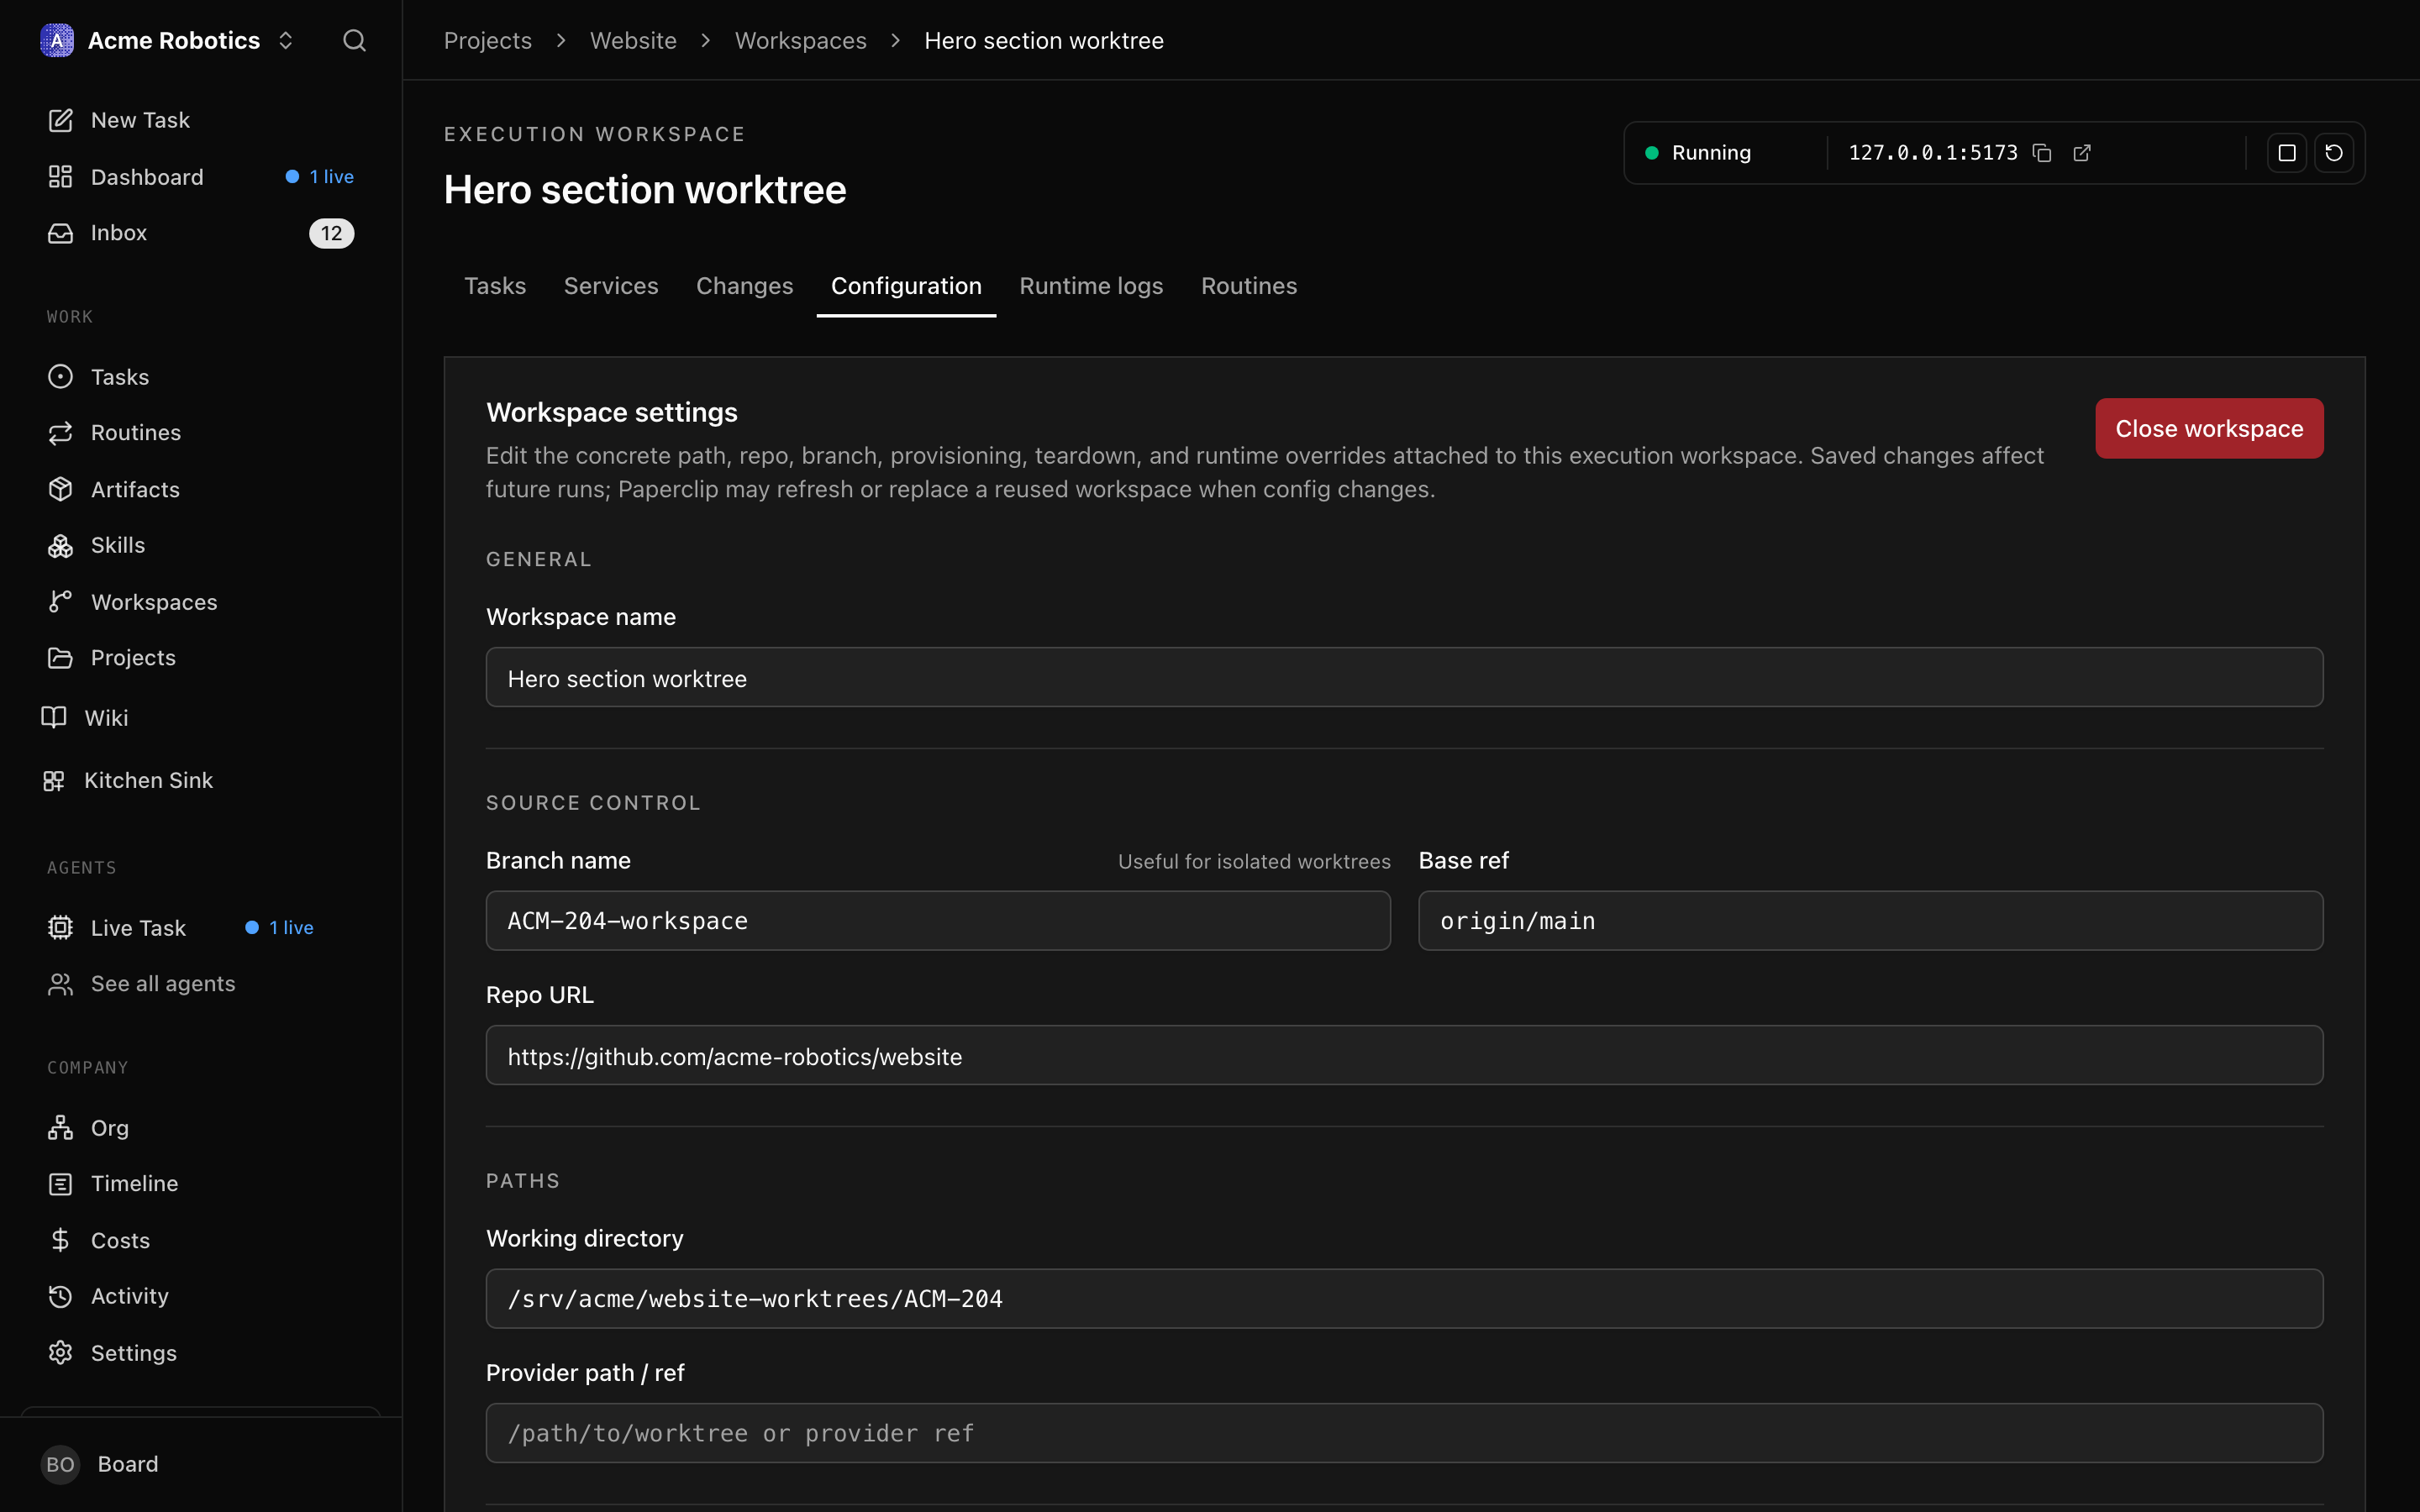2420x1512 pixels.
Task: Click the Close workspace button
Action: tap(2209, 428)
